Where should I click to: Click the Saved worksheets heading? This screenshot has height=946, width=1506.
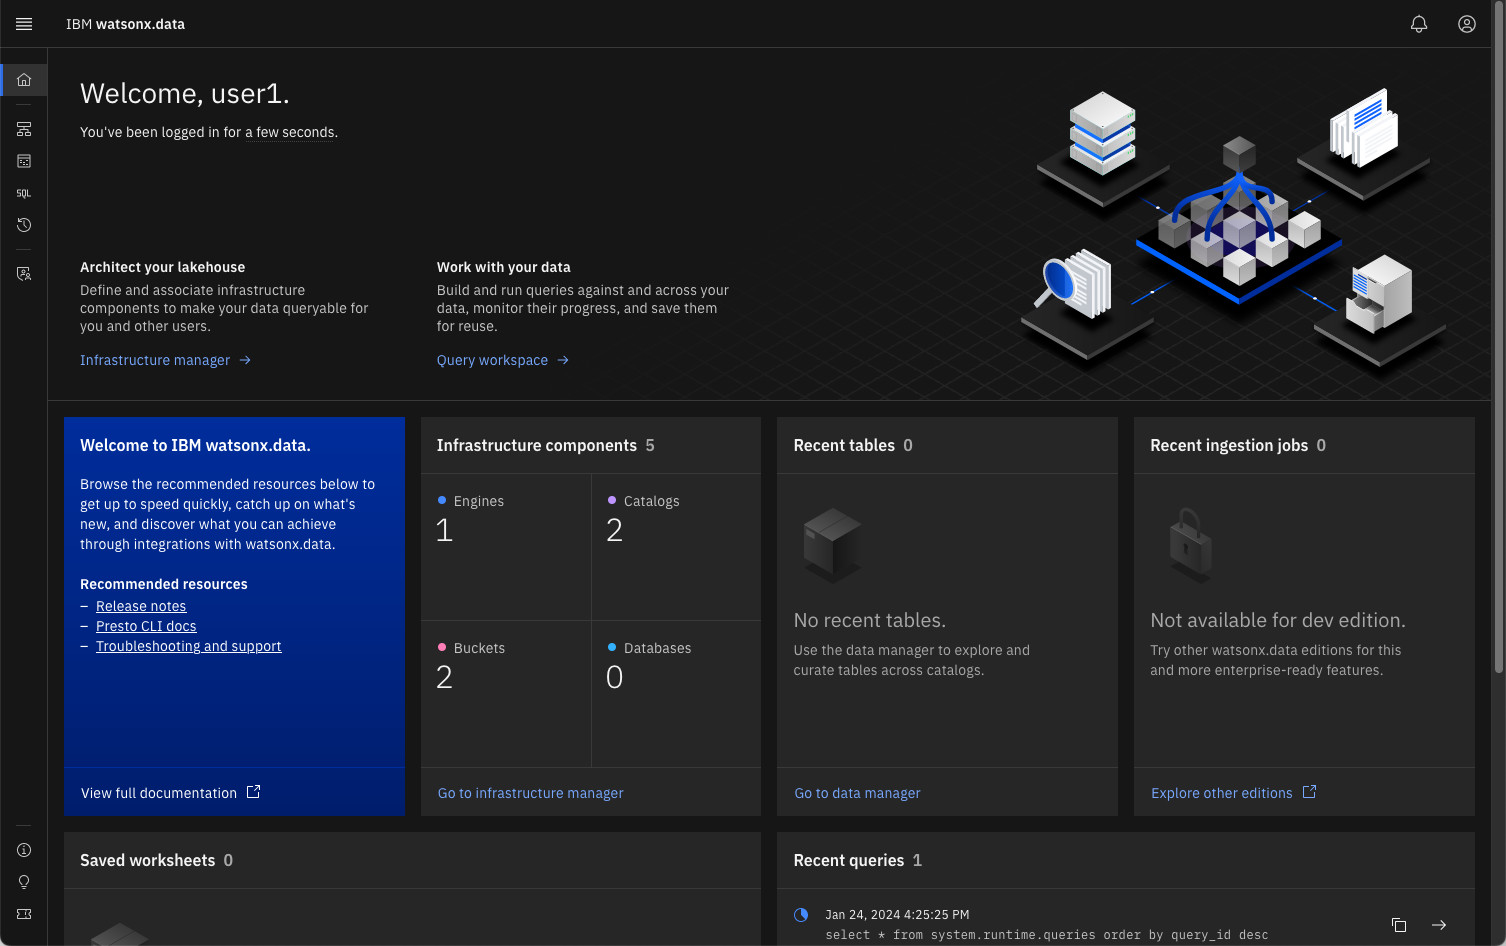(147, 860)
